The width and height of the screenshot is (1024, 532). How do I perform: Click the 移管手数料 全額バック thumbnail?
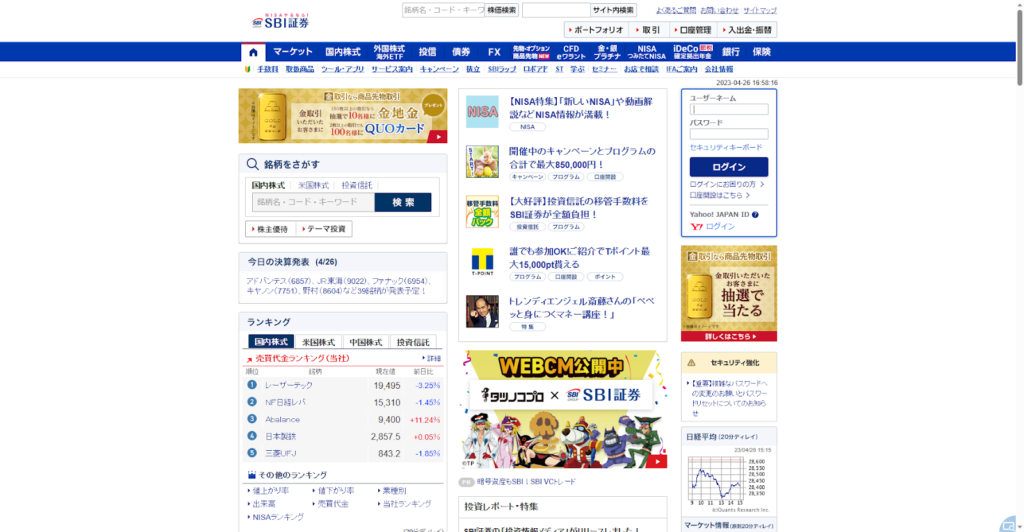(x=482, y=211)
